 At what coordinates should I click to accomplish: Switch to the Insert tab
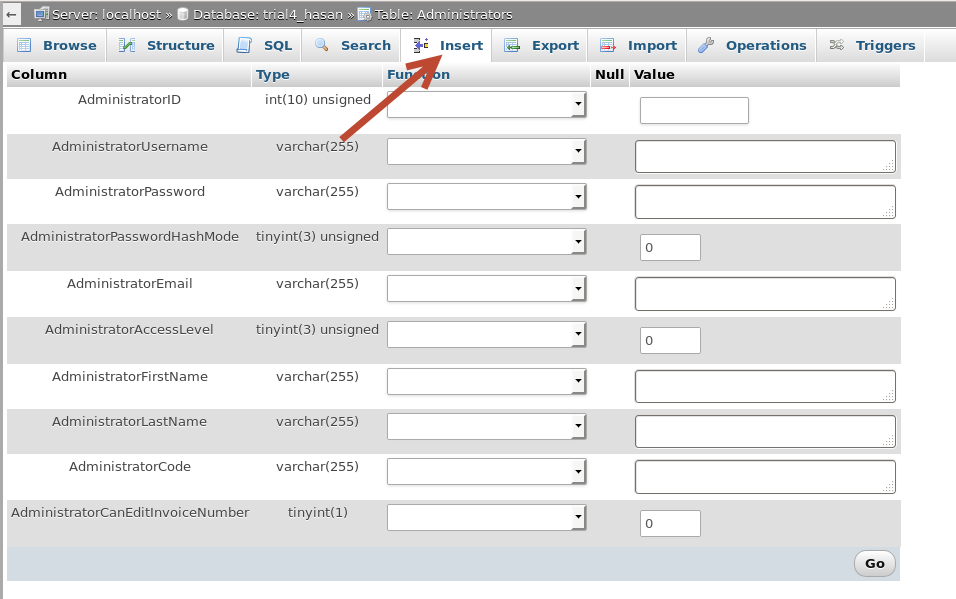coord(448,46)
